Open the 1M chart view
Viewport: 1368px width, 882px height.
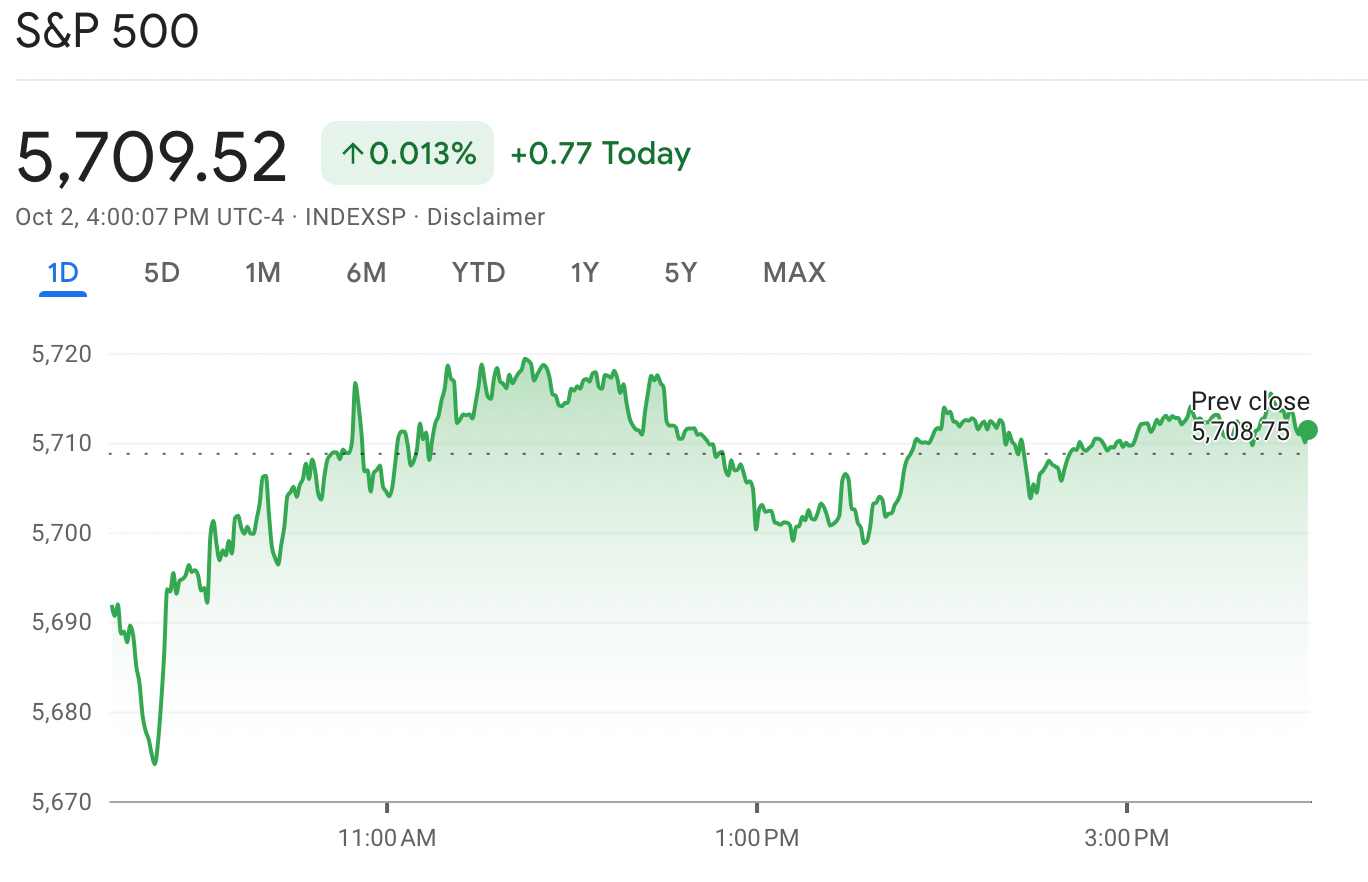262,272
